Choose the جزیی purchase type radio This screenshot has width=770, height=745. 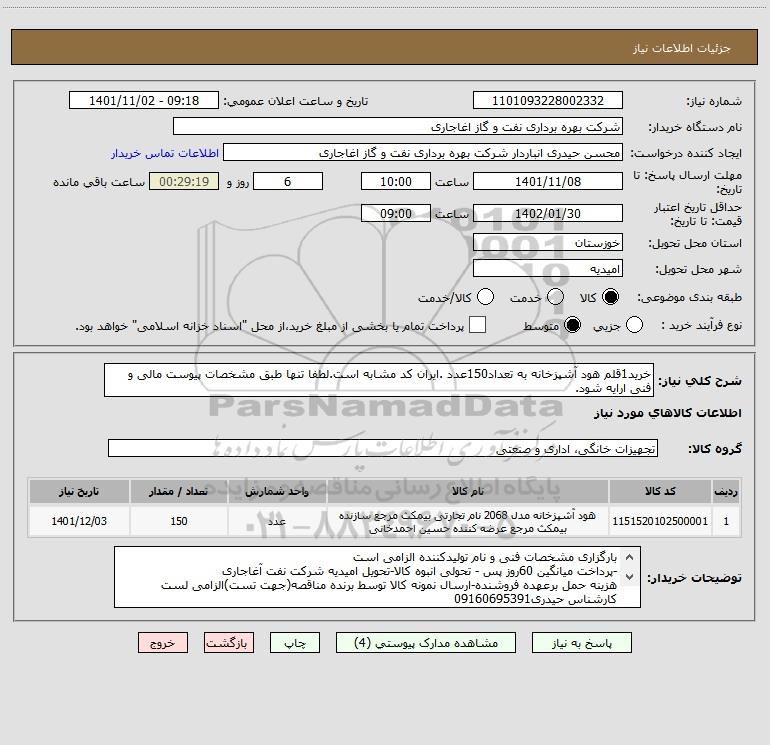(634, 325)
